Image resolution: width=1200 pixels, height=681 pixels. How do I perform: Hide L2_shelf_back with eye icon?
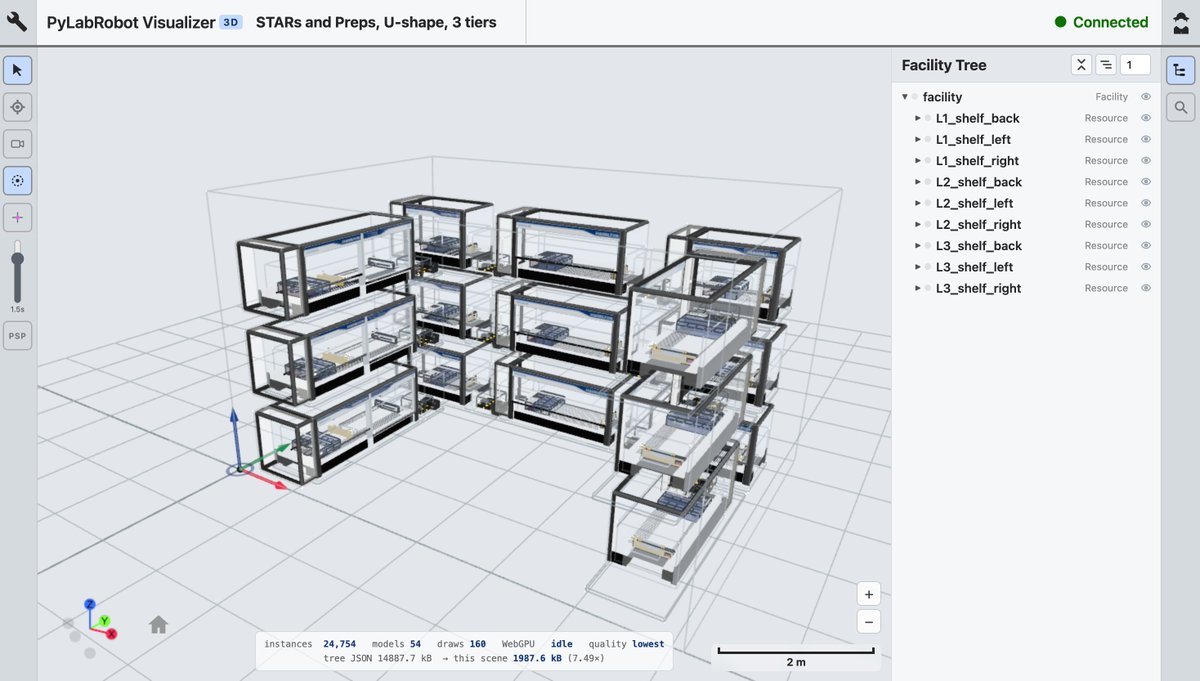[x=1146, y=182]
